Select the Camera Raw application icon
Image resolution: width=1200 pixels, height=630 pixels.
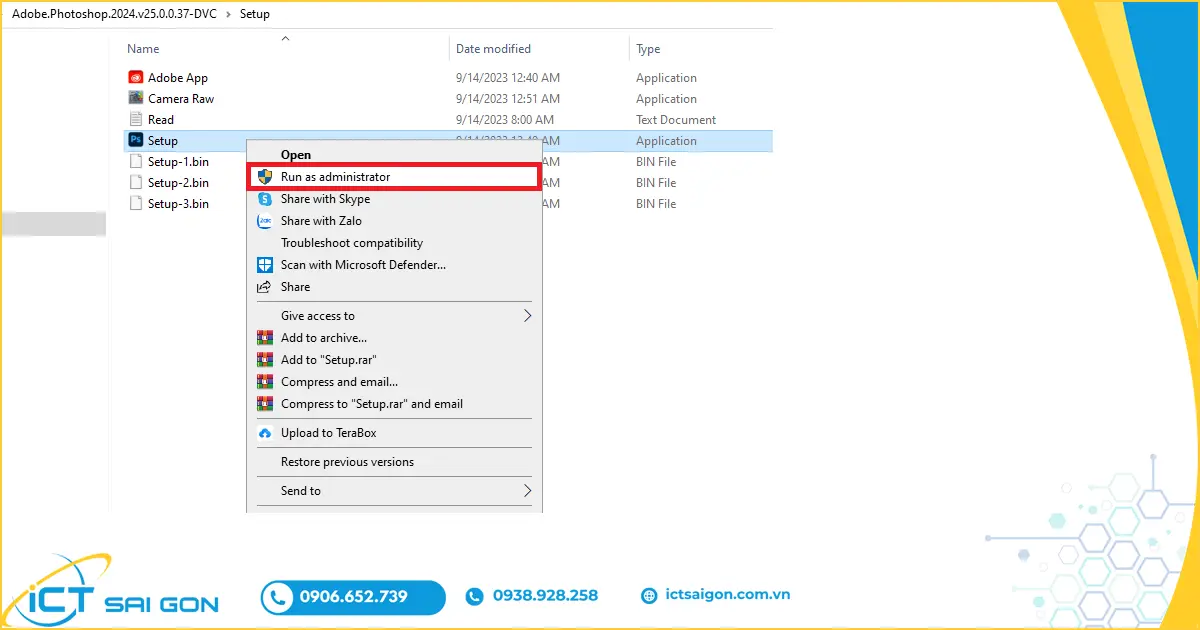[x=136, y=99]
